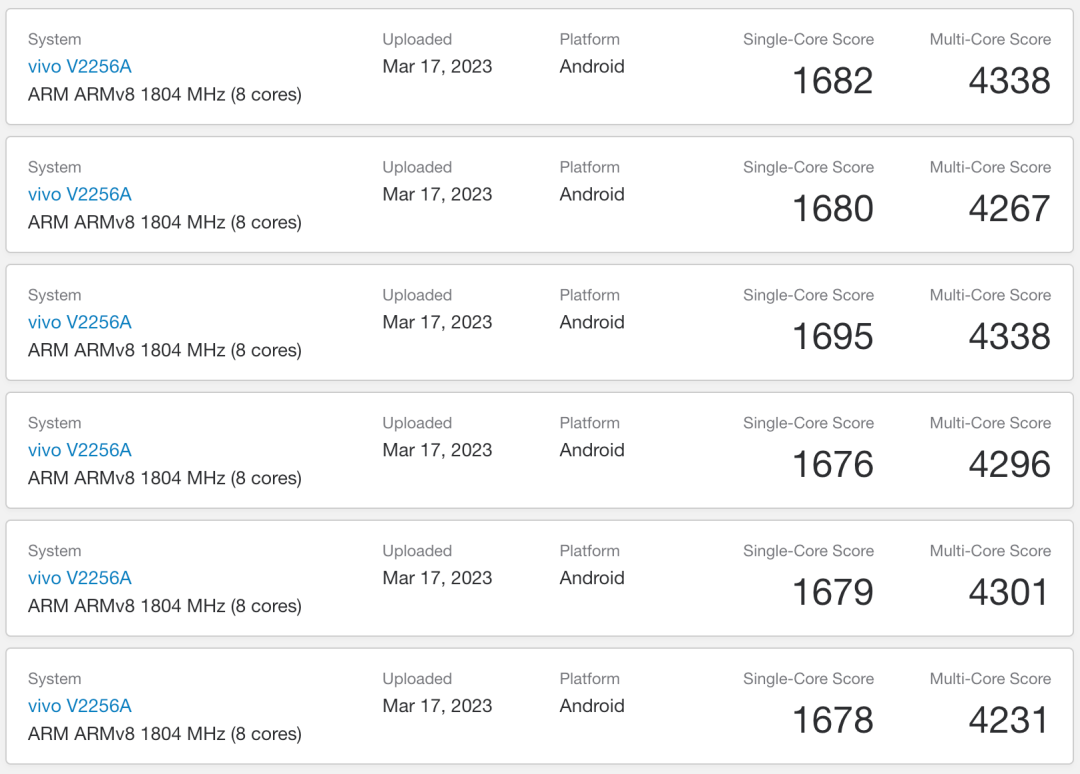Click multi-core 4338 beside single-core 1682
The height and width of the screenshot is (774, 1080).
[1009, 81]
